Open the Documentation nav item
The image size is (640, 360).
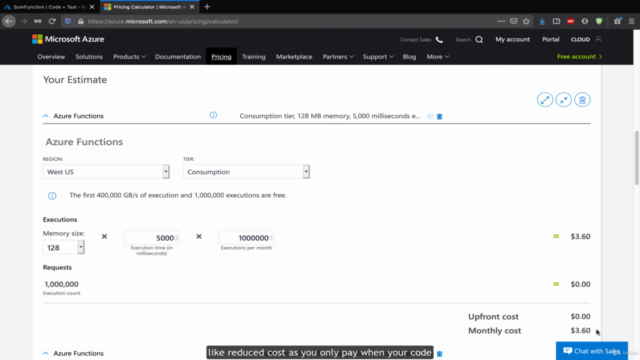178,57
